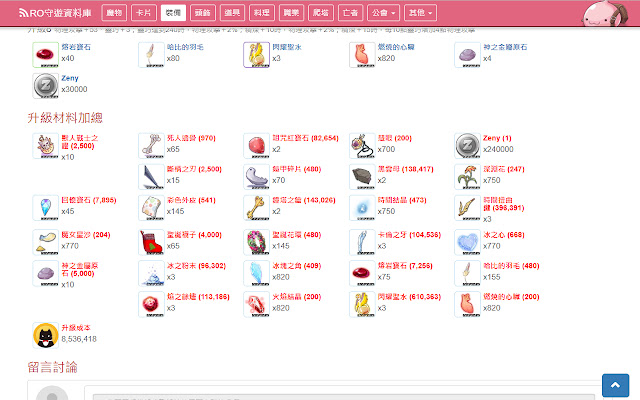Click the pink Poring mascot in the header

(605, 13)
